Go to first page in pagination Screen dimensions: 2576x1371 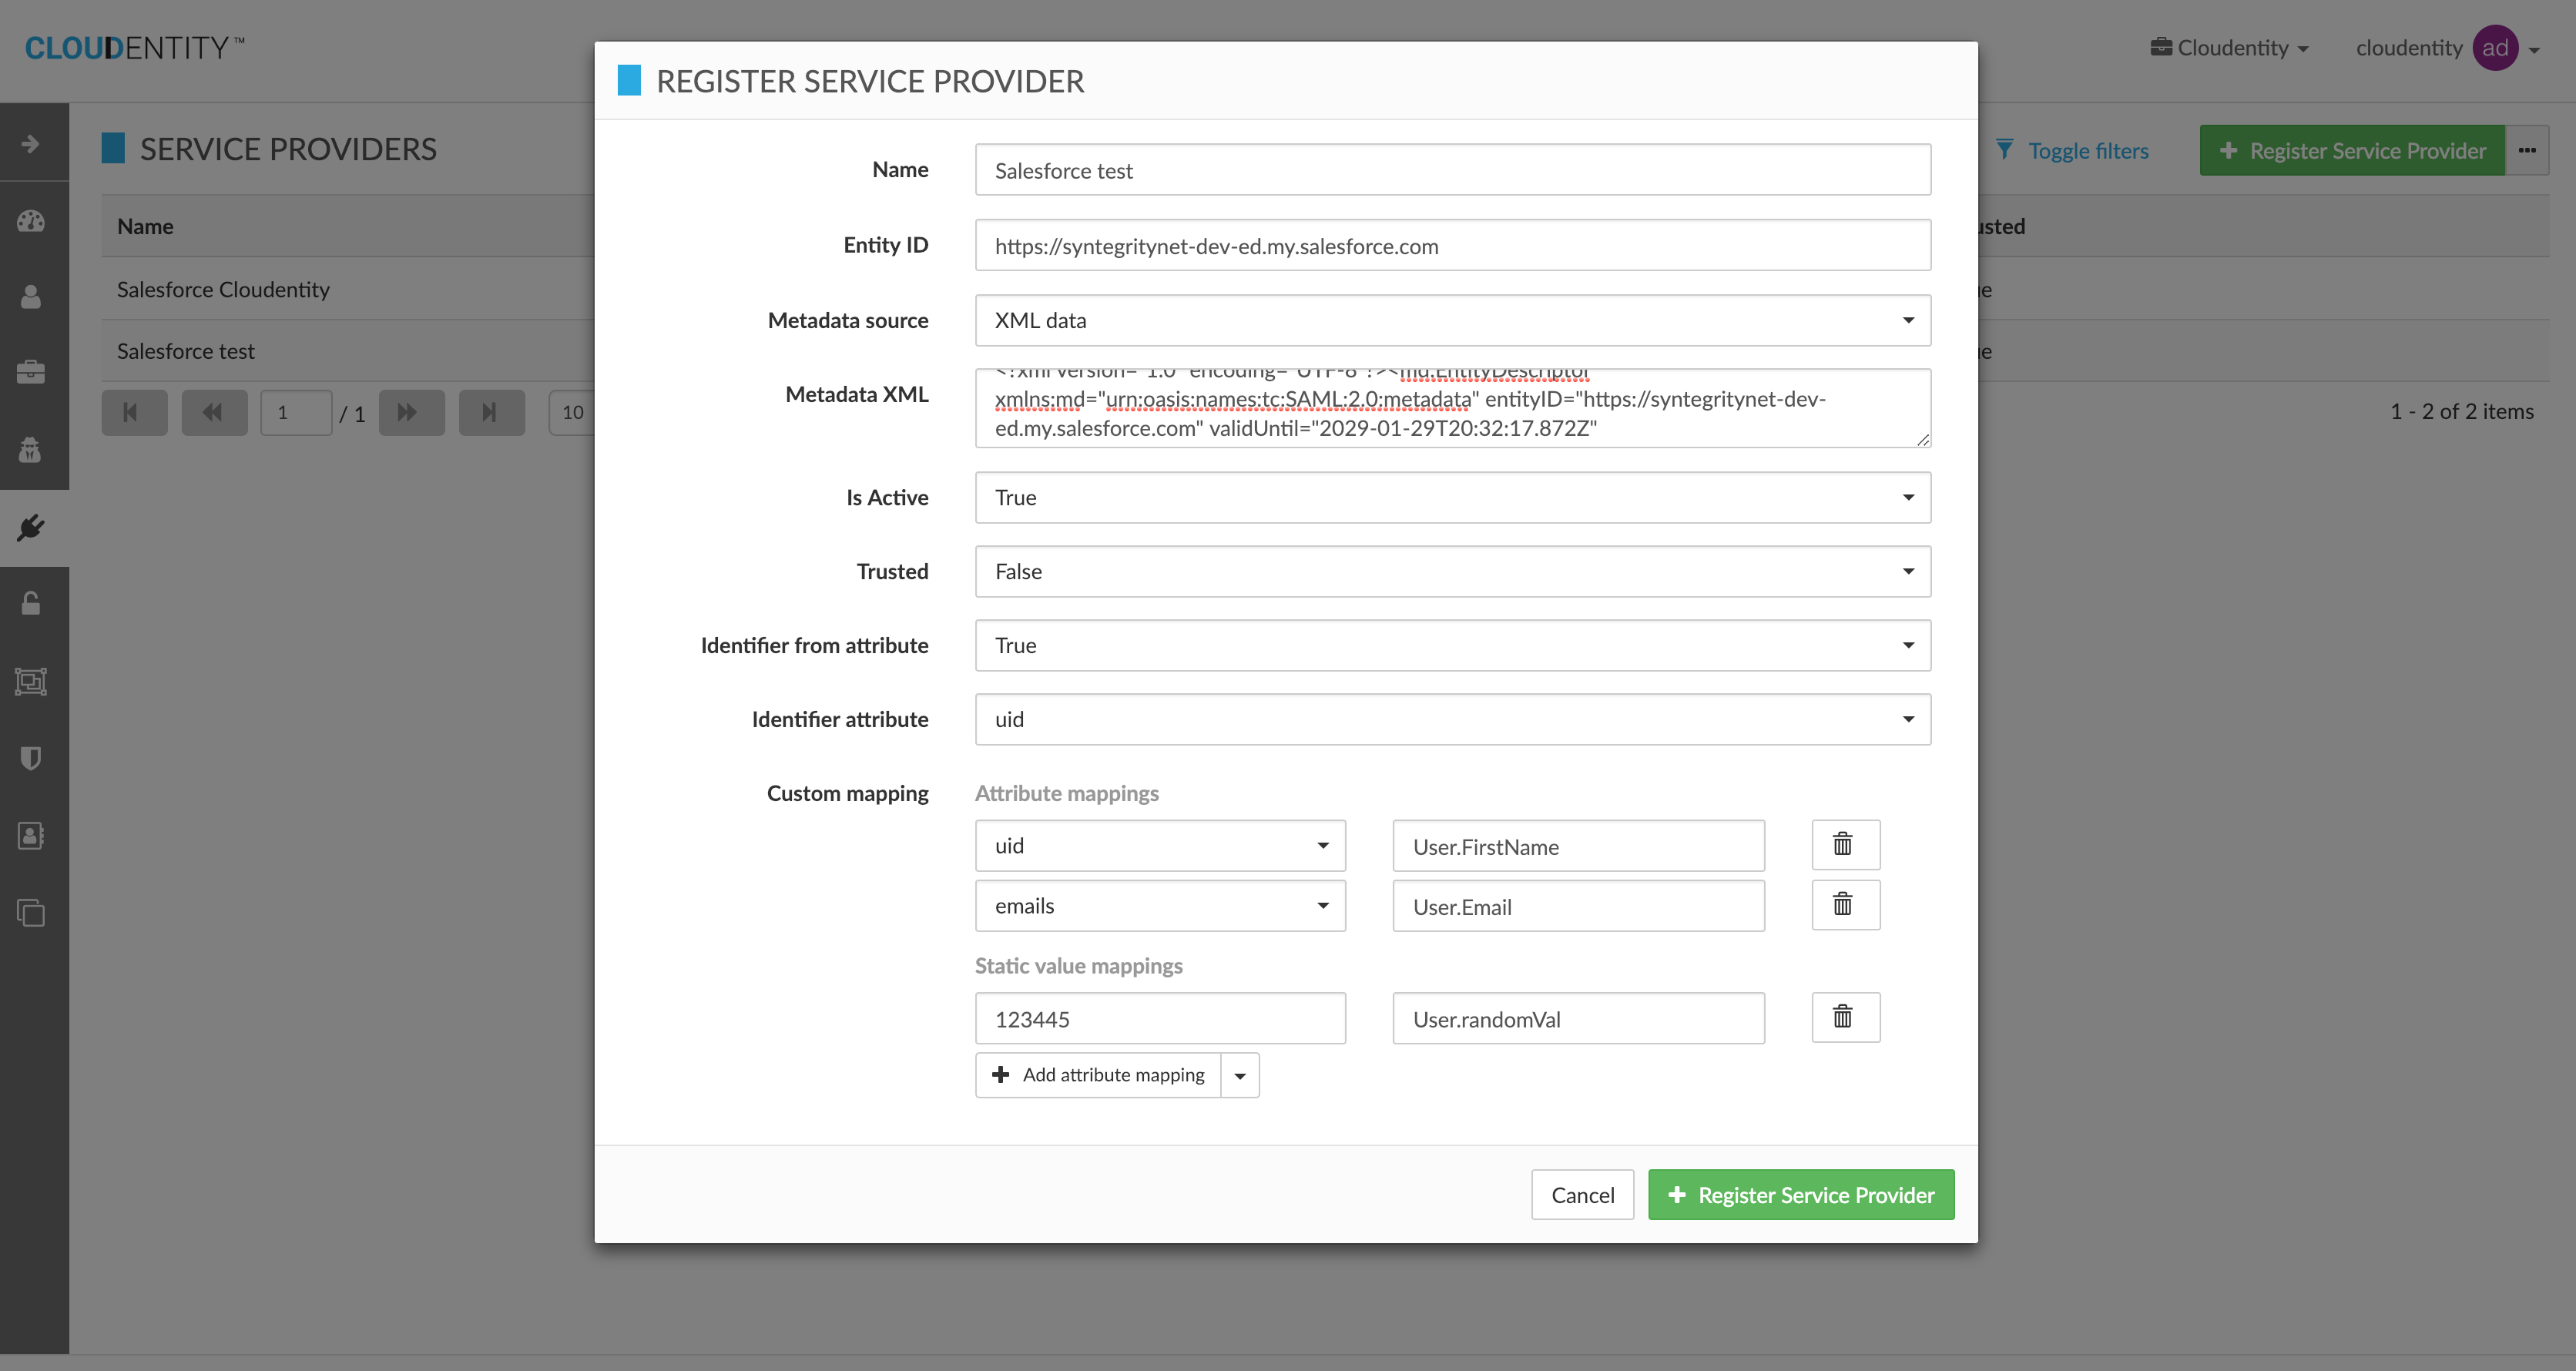point(134,412)
